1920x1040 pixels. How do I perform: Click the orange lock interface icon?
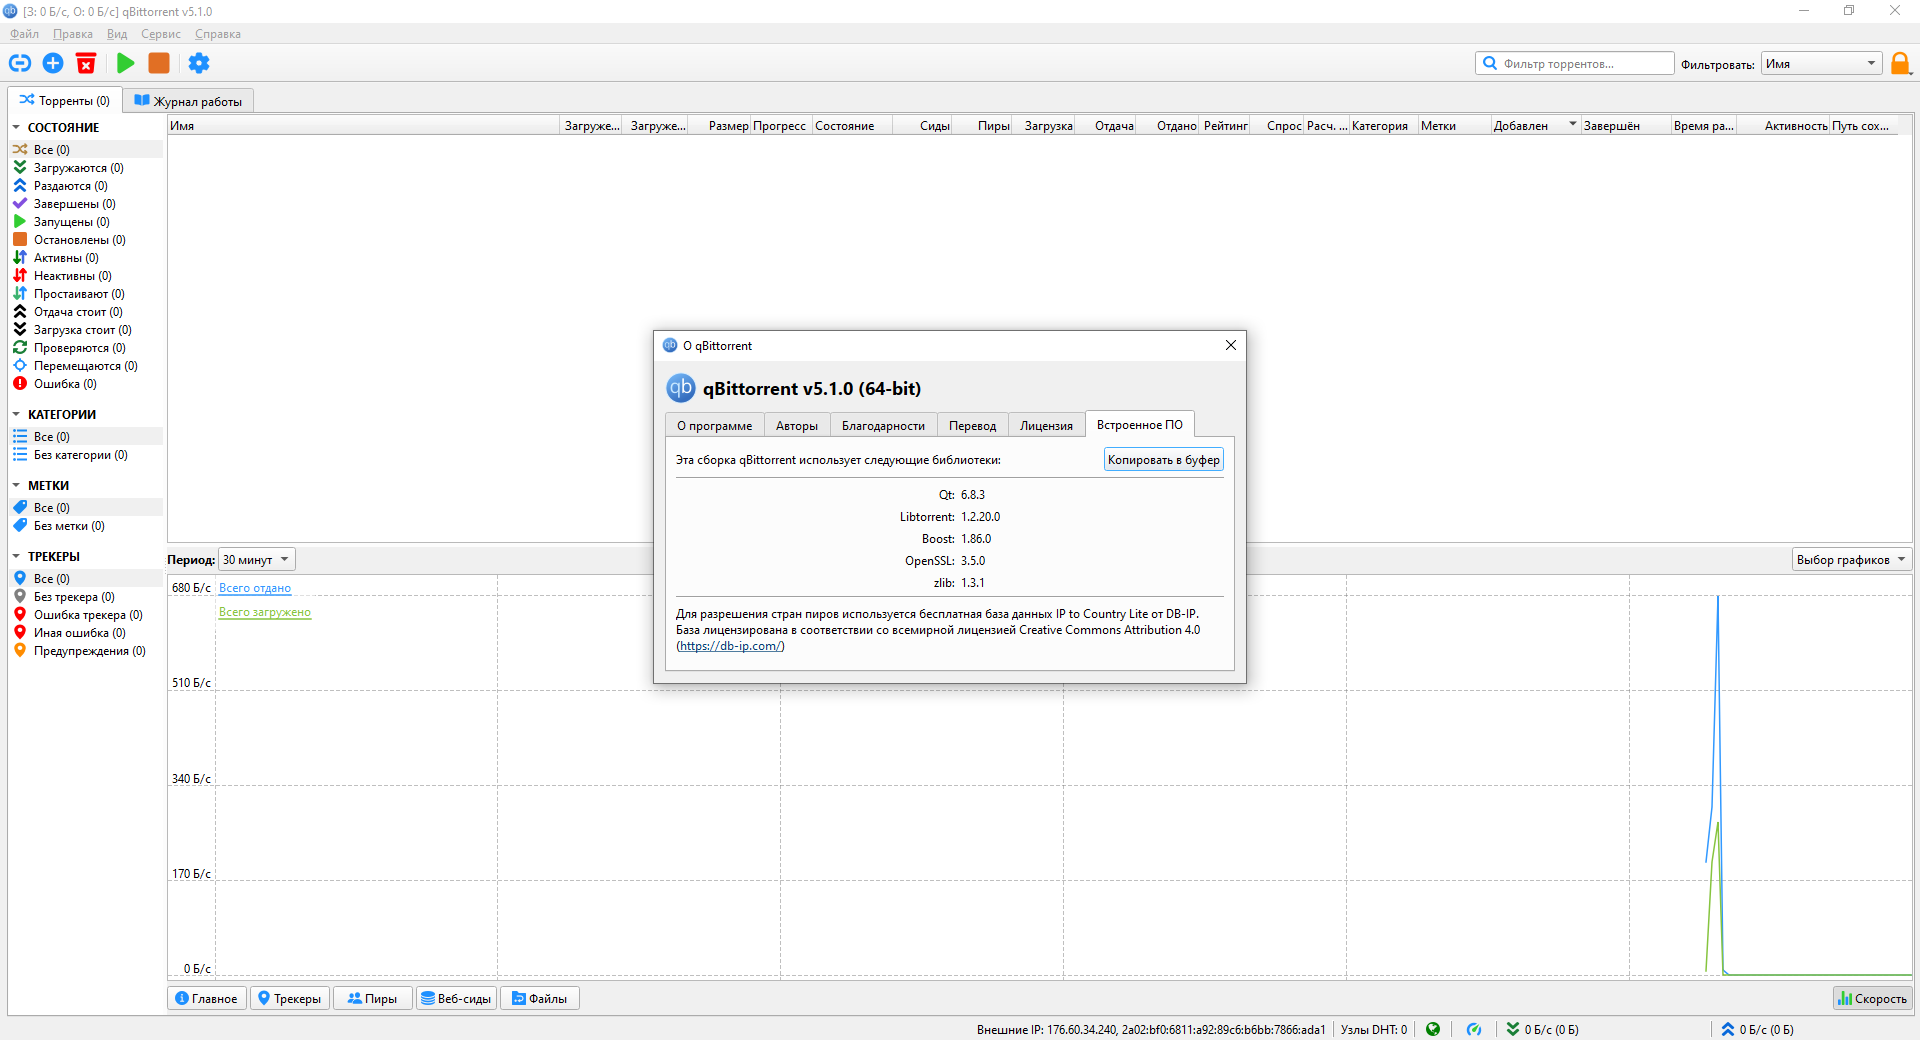point(1900,64)
